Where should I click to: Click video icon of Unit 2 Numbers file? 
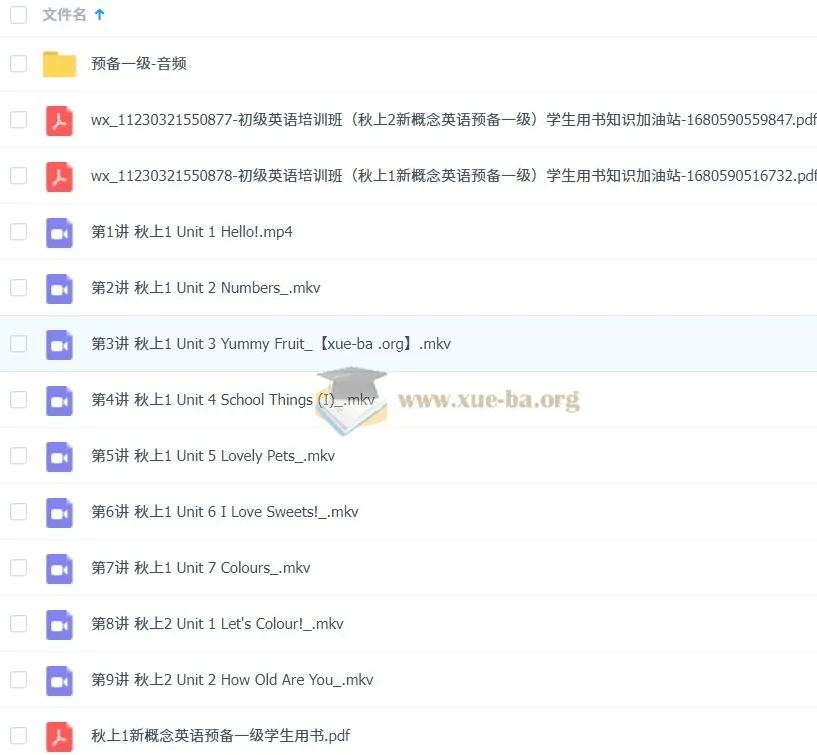(x=59, y=289)
